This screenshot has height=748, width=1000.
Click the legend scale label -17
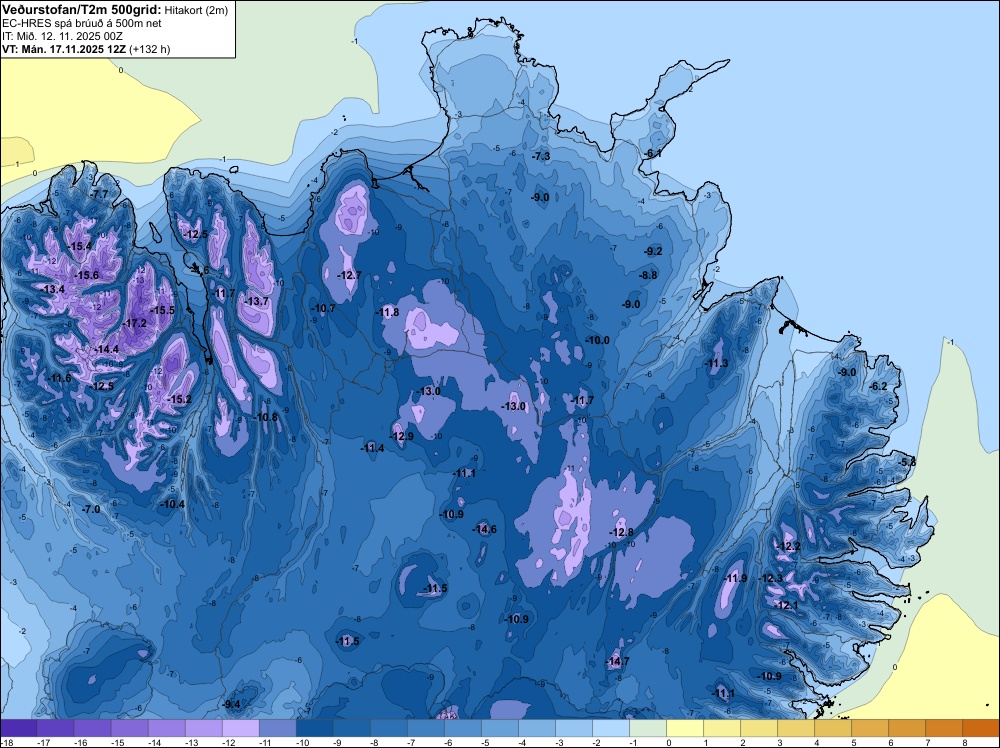click(x=44, y=742)
